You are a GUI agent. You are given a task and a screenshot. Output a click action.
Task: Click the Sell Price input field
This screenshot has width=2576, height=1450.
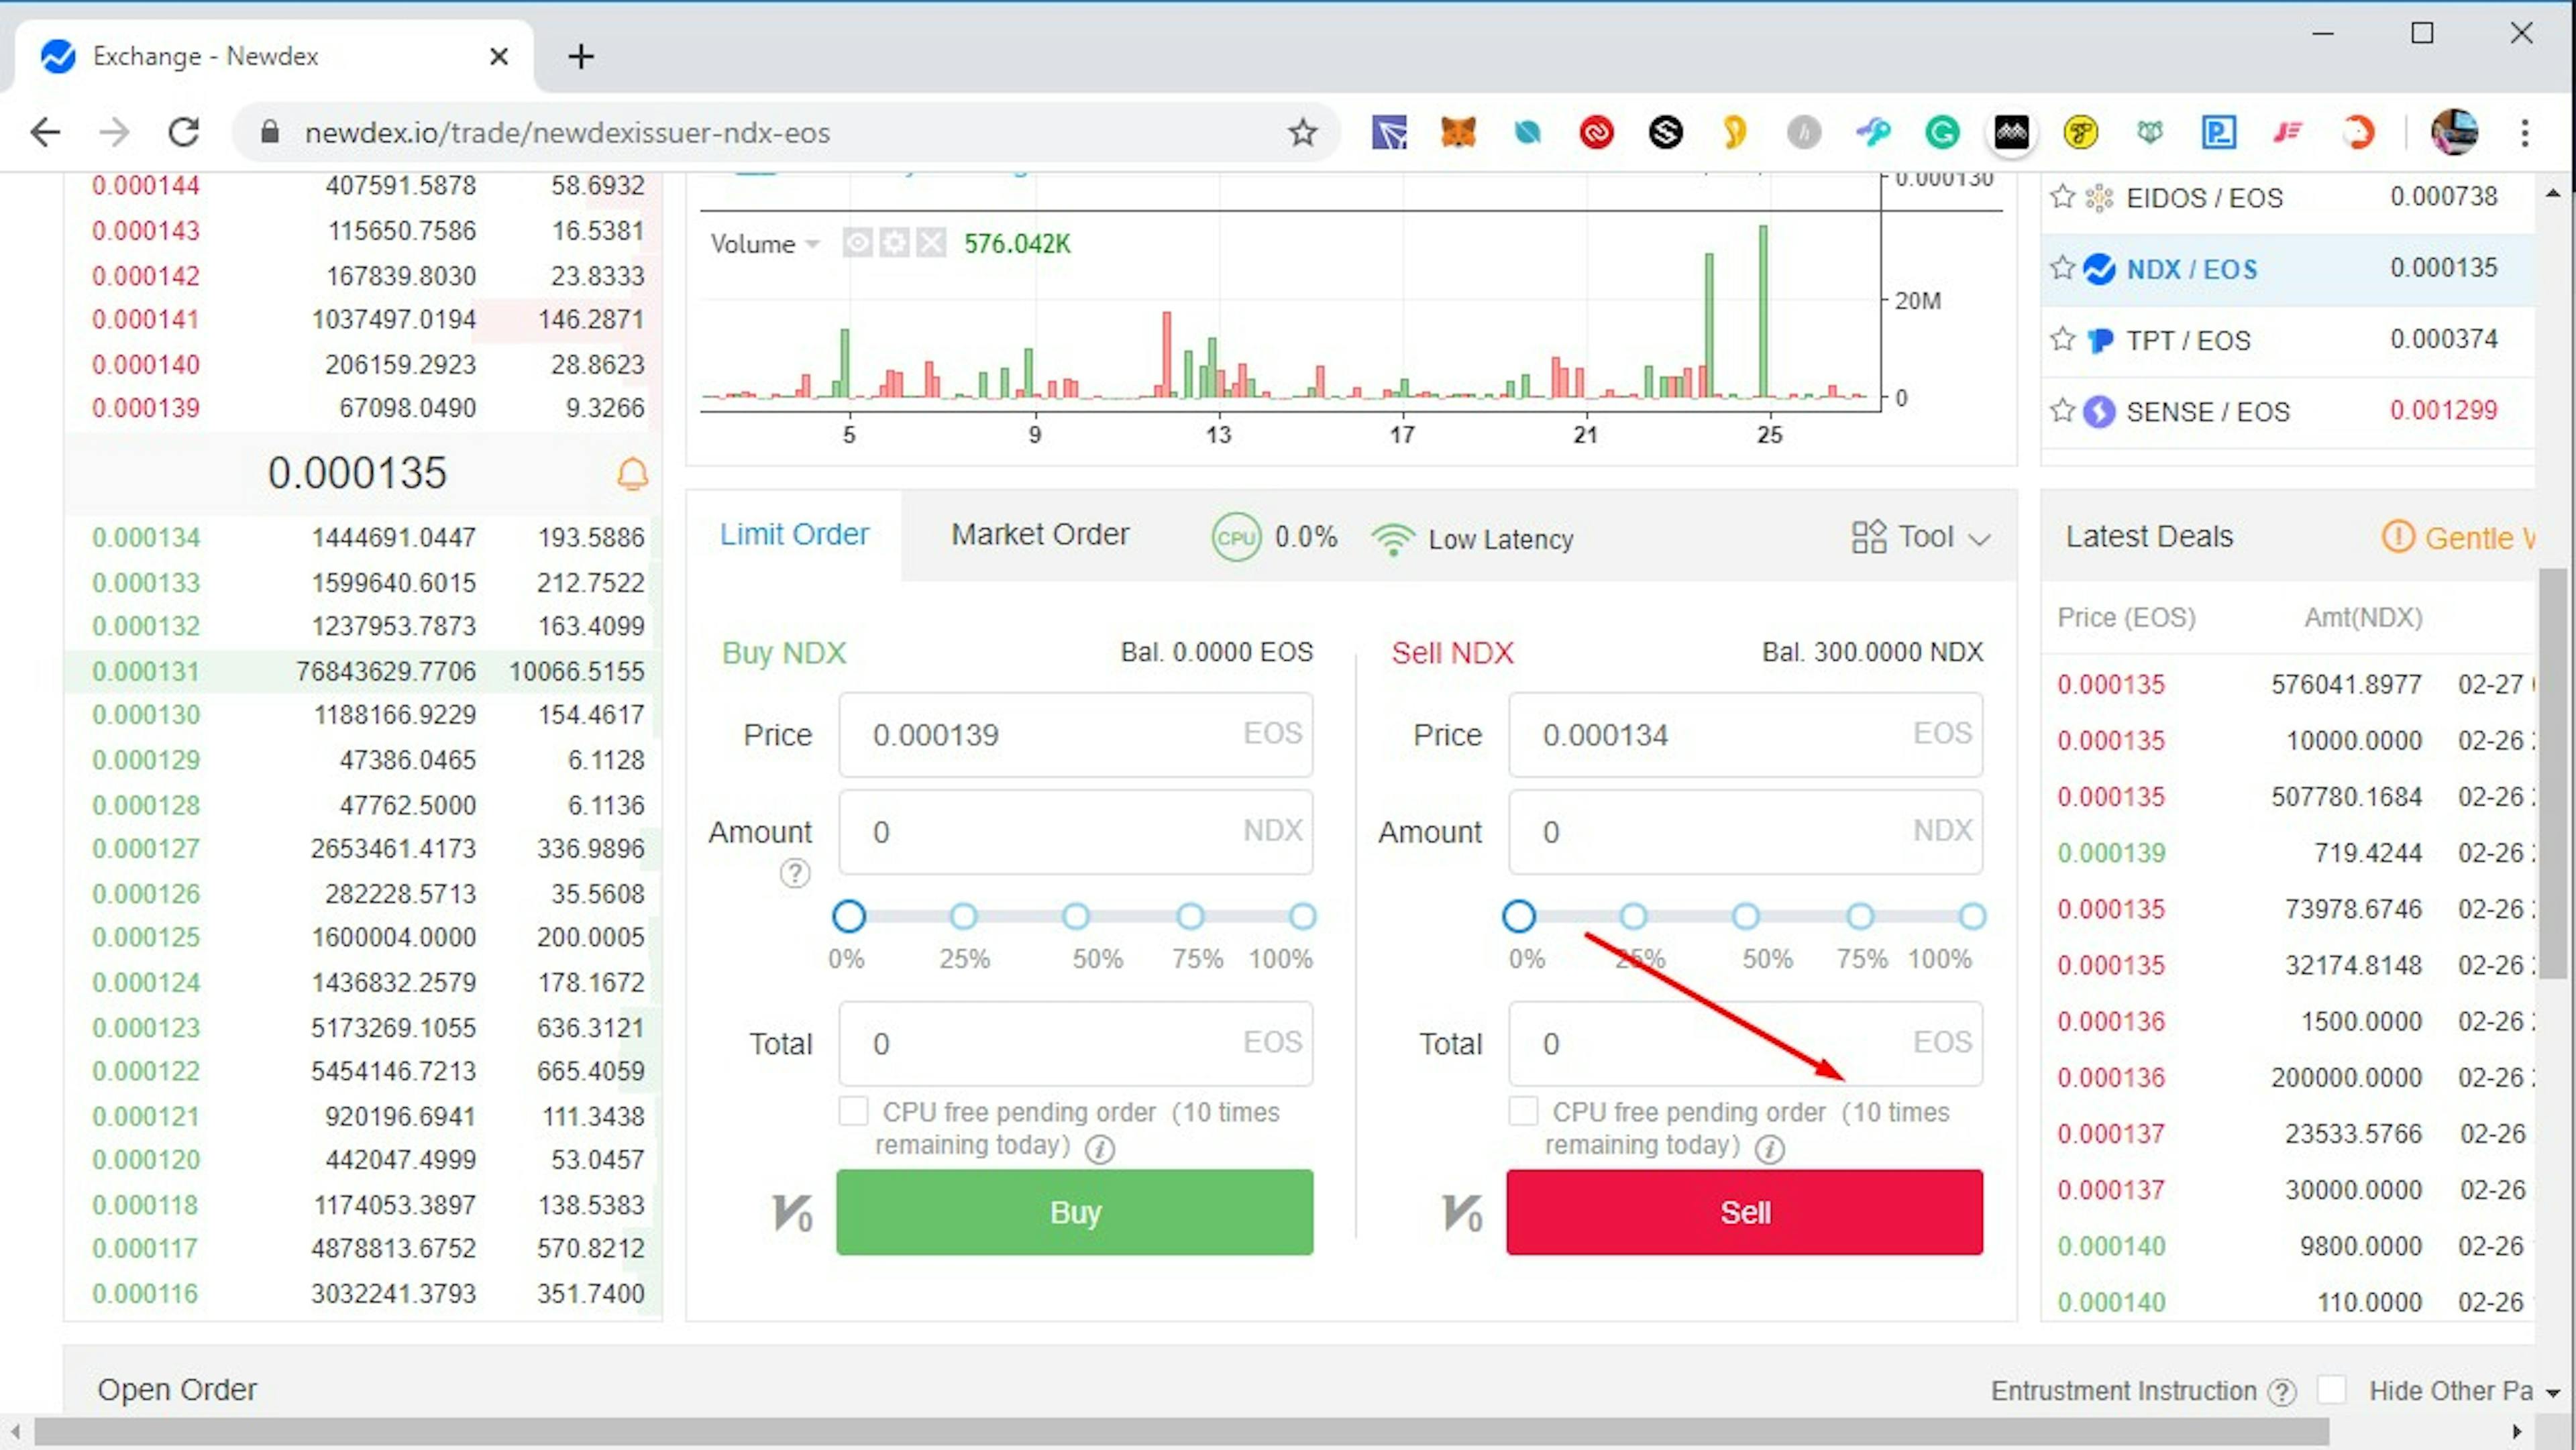point(1745,735)
